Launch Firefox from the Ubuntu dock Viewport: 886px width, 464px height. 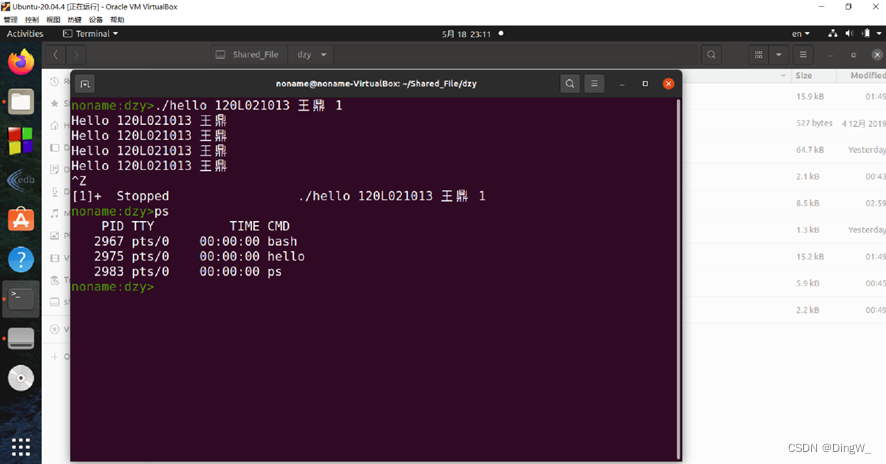[21, 62]
